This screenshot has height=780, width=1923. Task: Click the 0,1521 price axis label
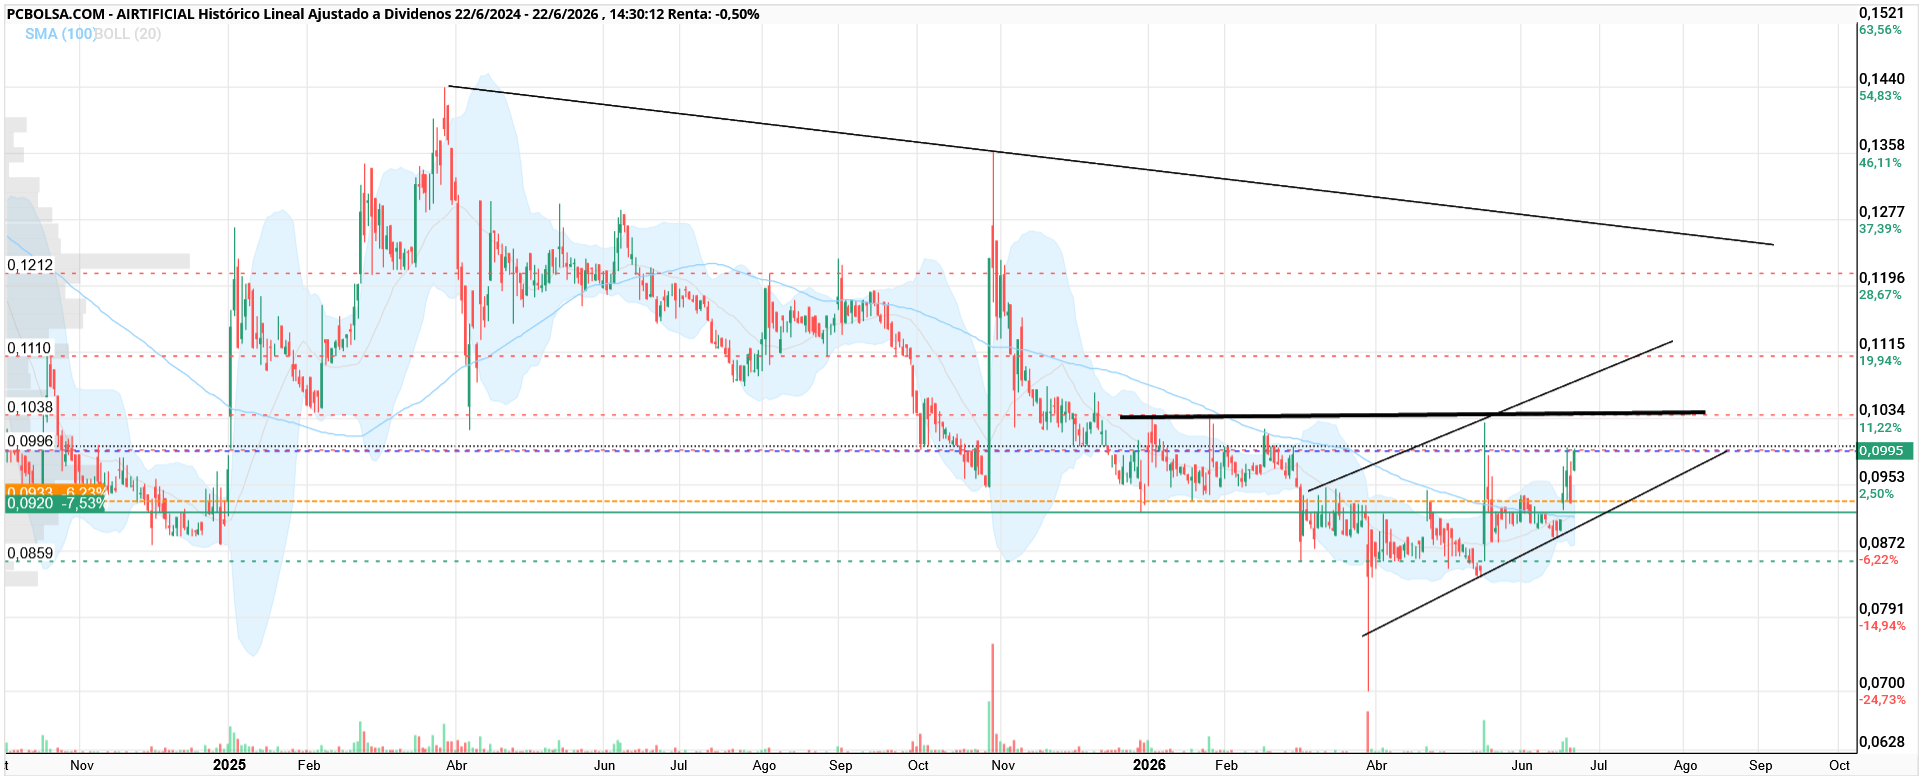tap(1881, 13)
